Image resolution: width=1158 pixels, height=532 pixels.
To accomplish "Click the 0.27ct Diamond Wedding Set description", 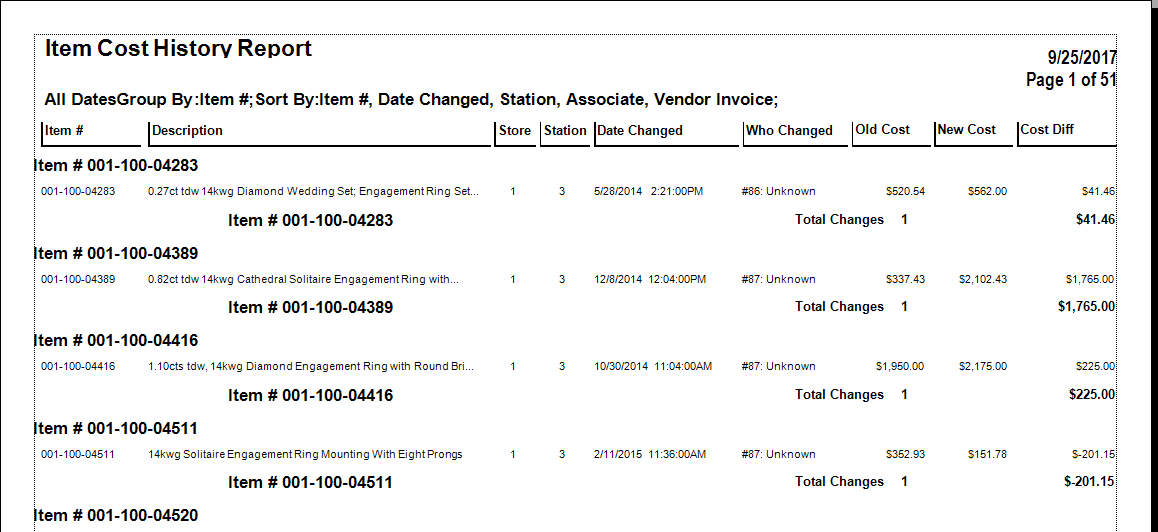I will 313,191.
